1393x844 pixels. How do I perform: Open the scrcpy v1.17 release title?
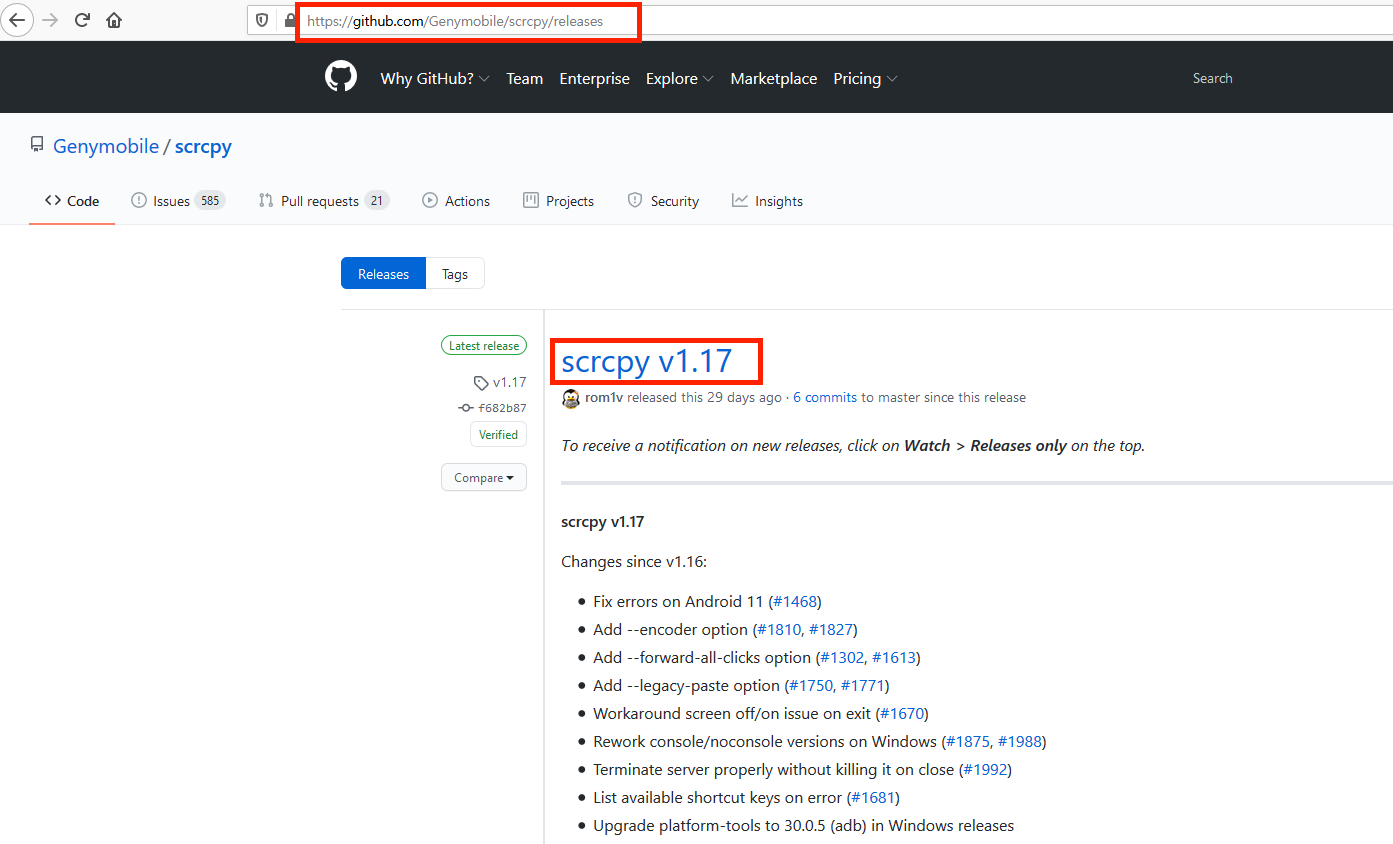tap(647, 361)
